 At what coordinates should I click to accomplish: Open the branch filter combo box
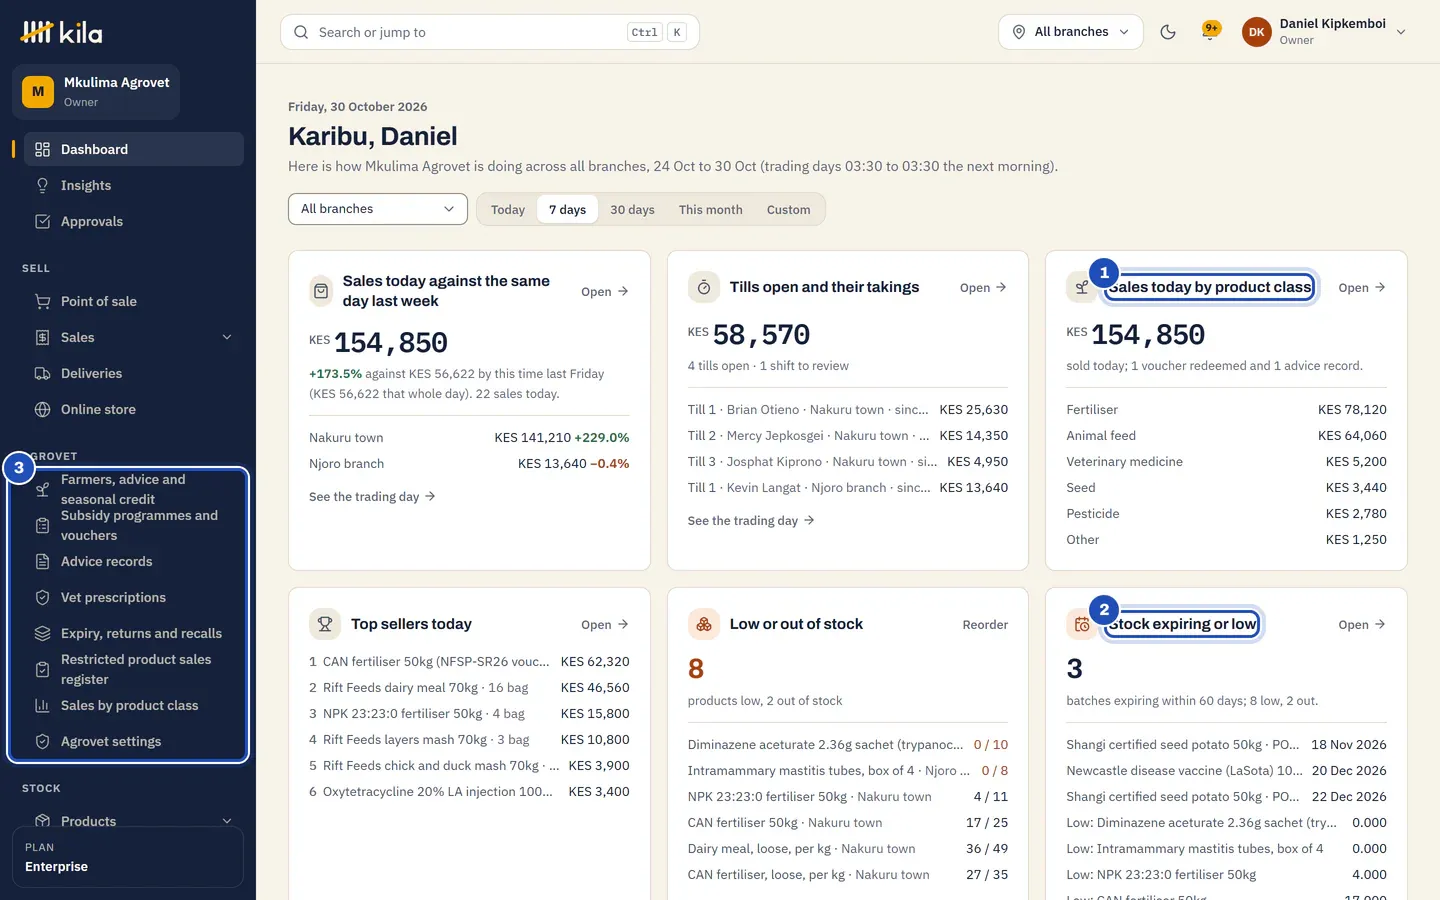pyautogui.click(x=378, y=209)
